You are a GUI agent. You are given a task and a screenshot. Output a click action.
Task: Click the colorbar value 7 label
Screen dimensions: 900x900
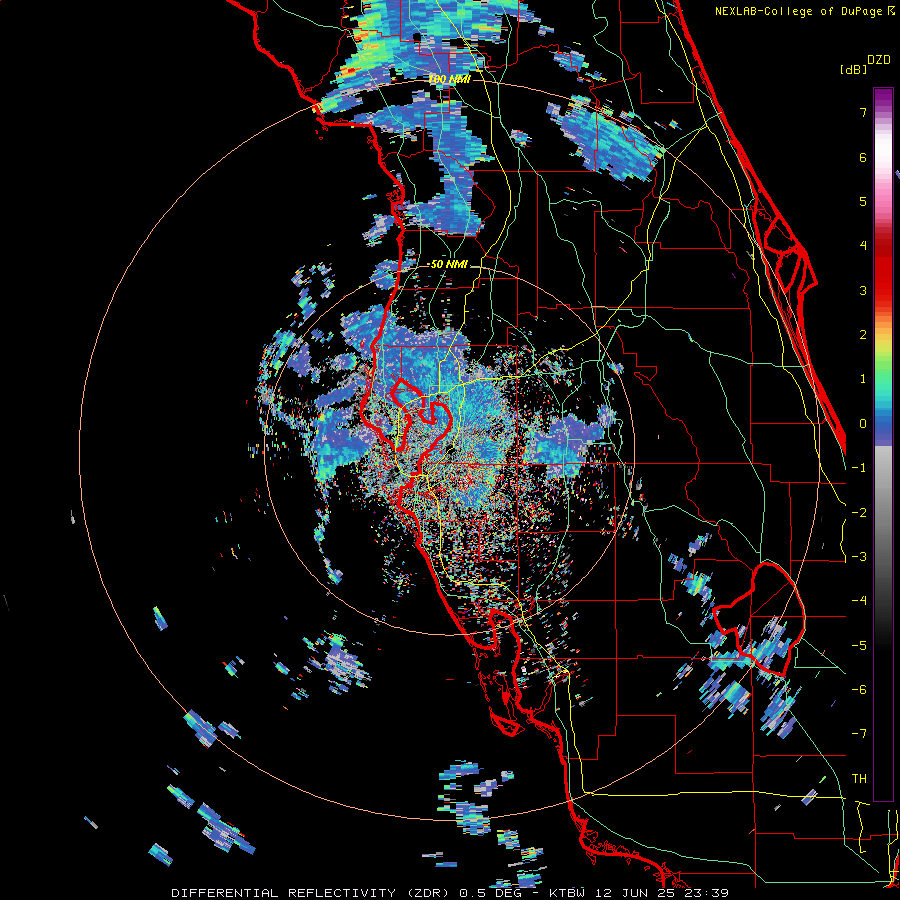coord(863,112)
